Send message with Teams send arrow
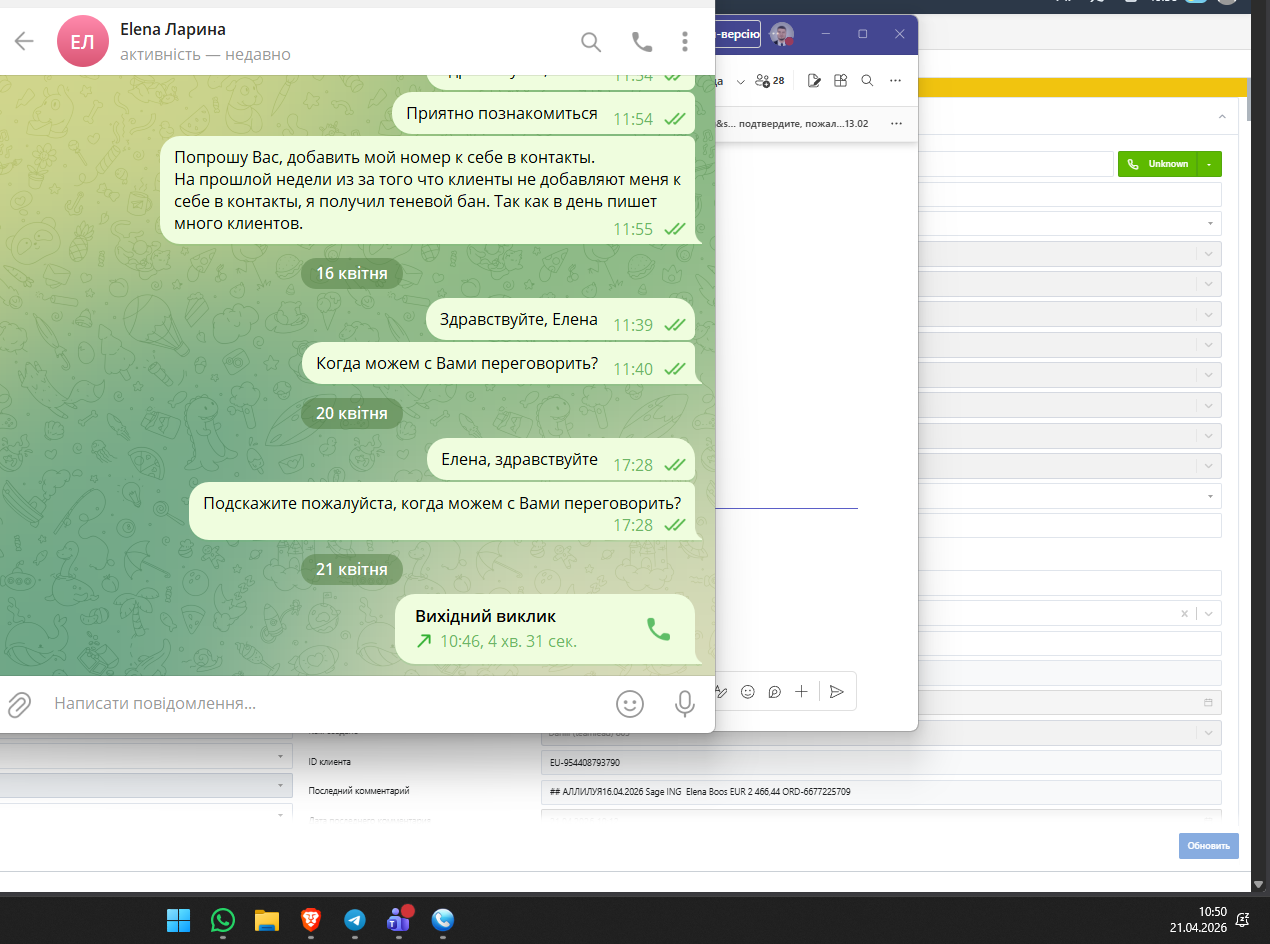Image resolution: width=1270 pixels, height=944 pixels. pos(837,691)
